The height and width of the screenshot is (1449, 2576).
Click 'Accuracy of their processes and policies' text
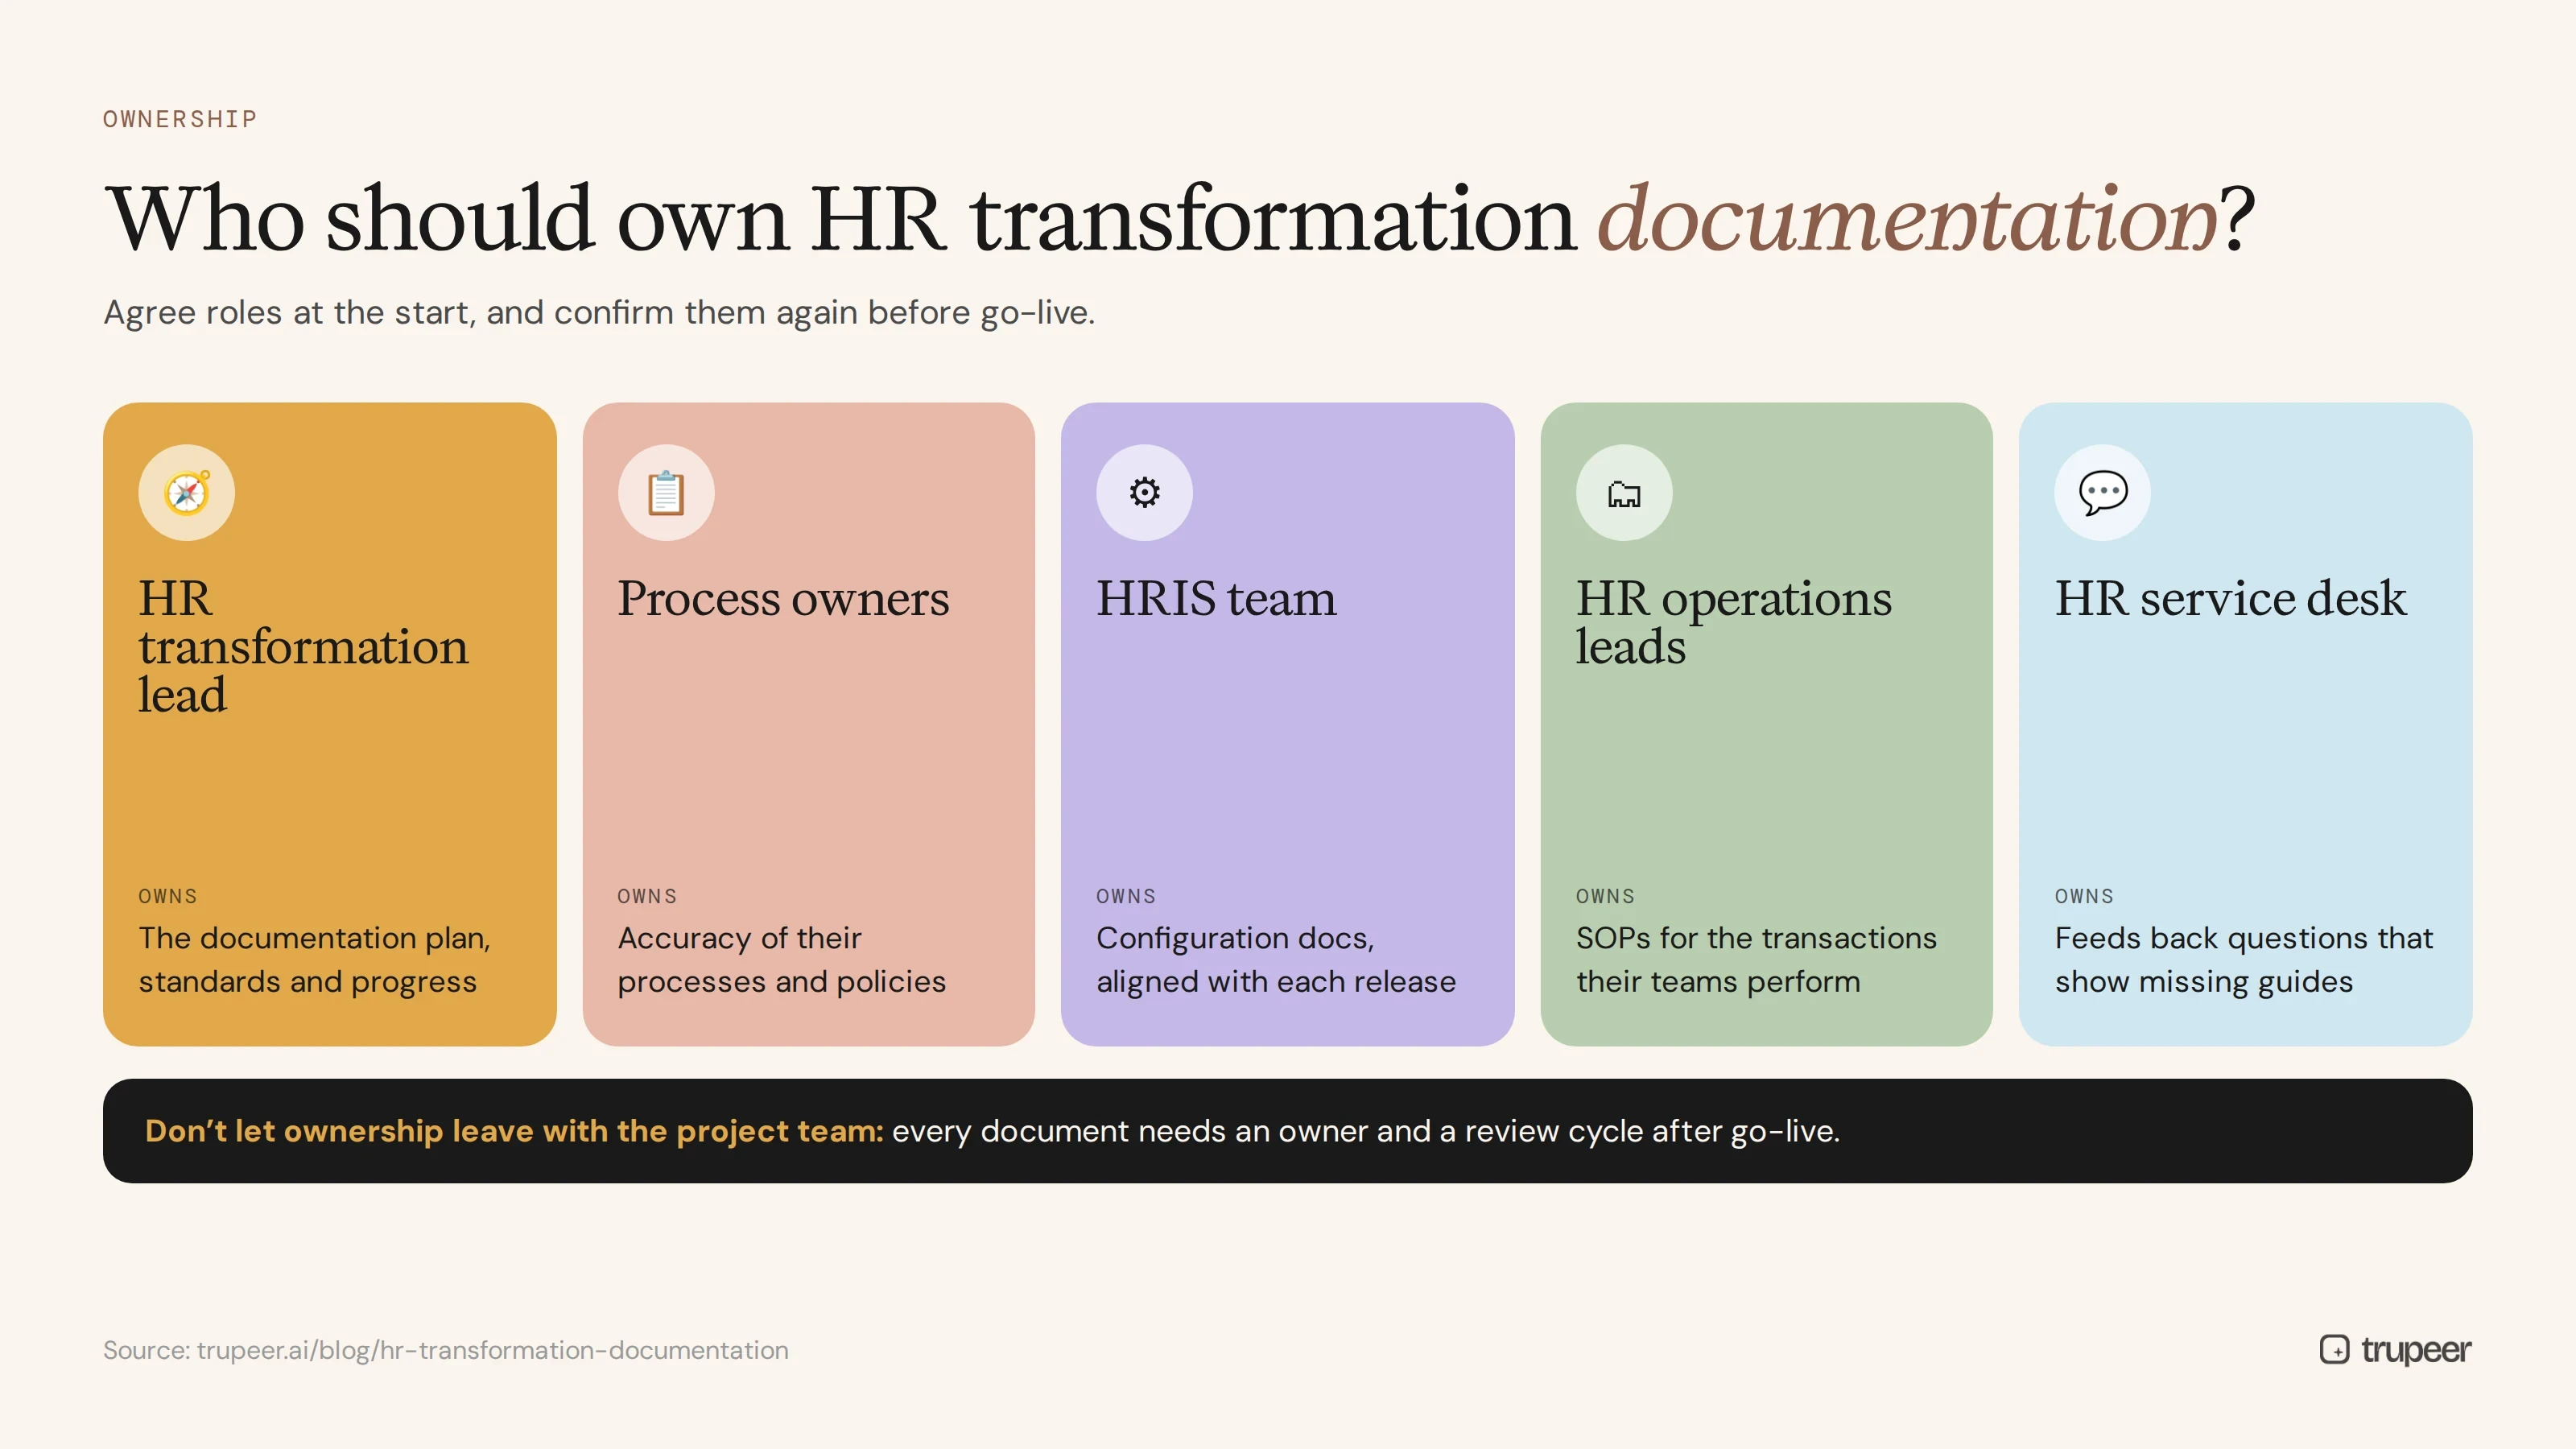[x=781, y=960]
